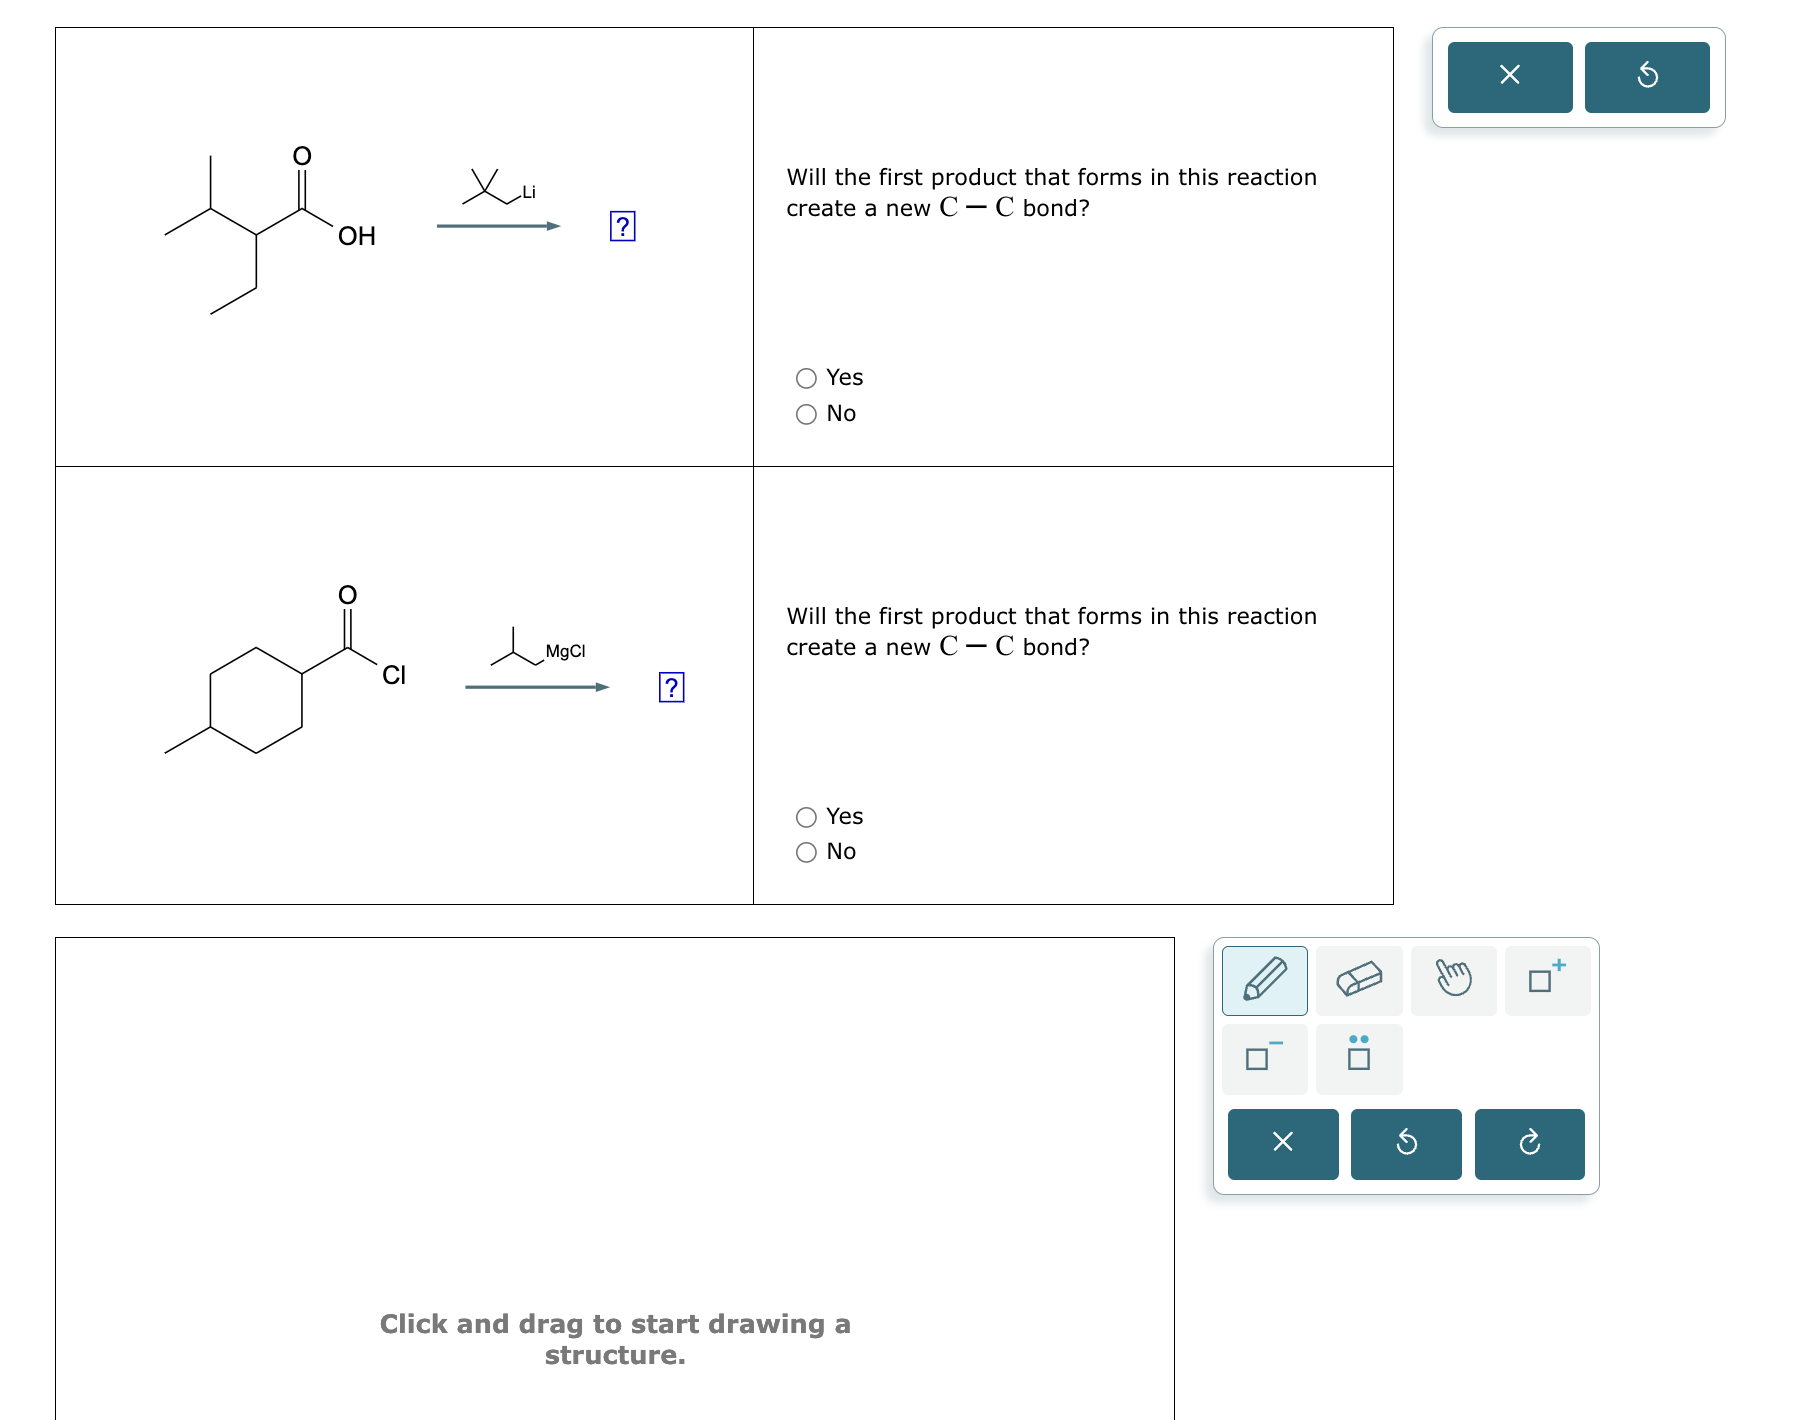Select Yes for the MgCl reaction question
Screen dimensions: 1814x1420
point(805,816)
